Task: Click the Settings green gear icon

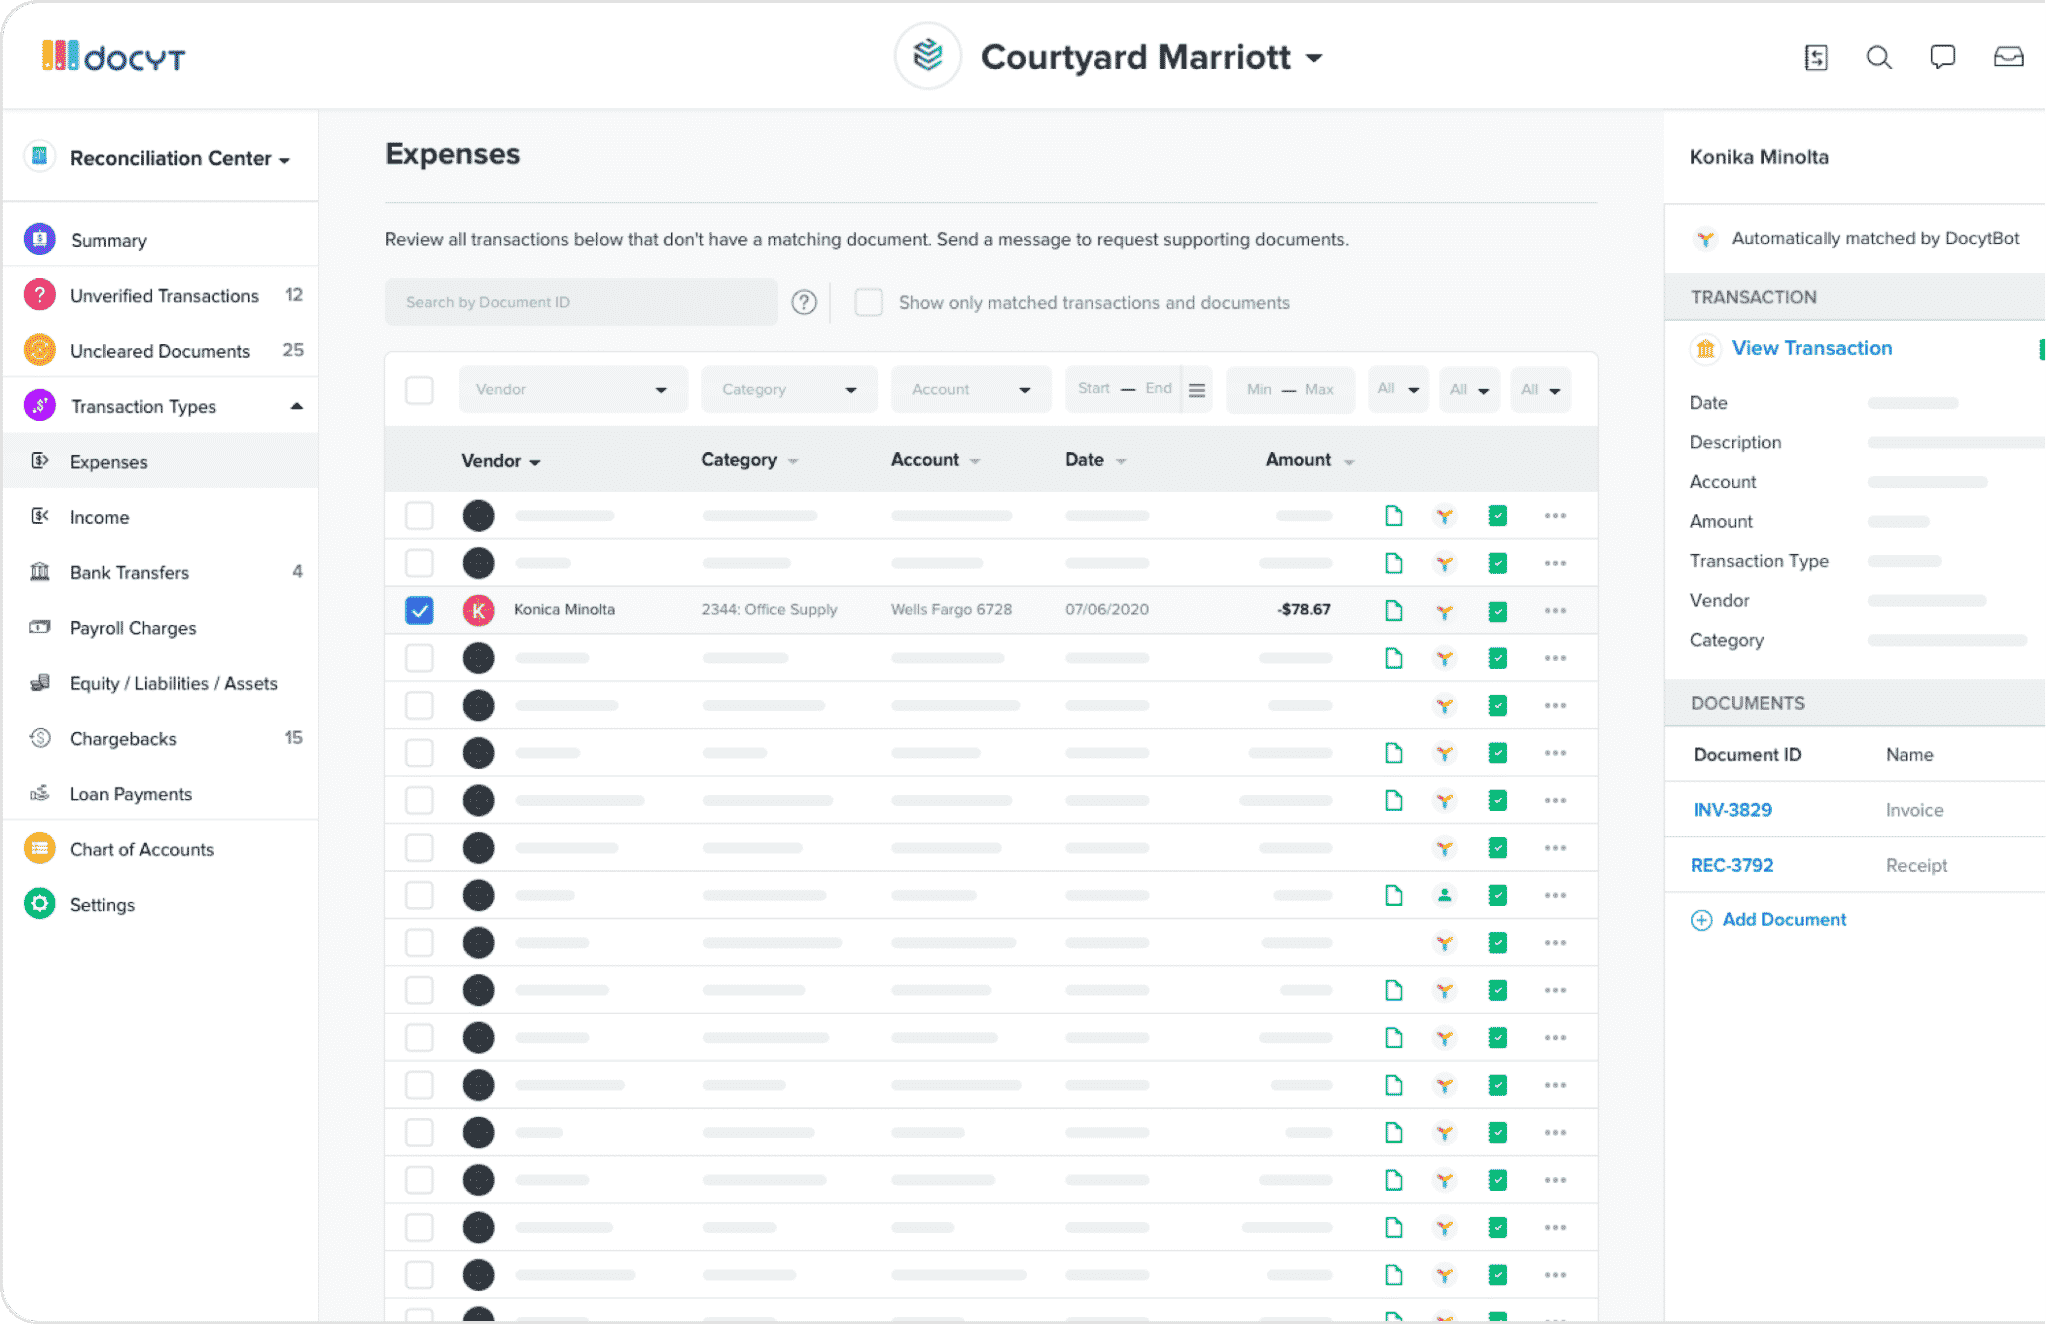Action: coord(39,904)
